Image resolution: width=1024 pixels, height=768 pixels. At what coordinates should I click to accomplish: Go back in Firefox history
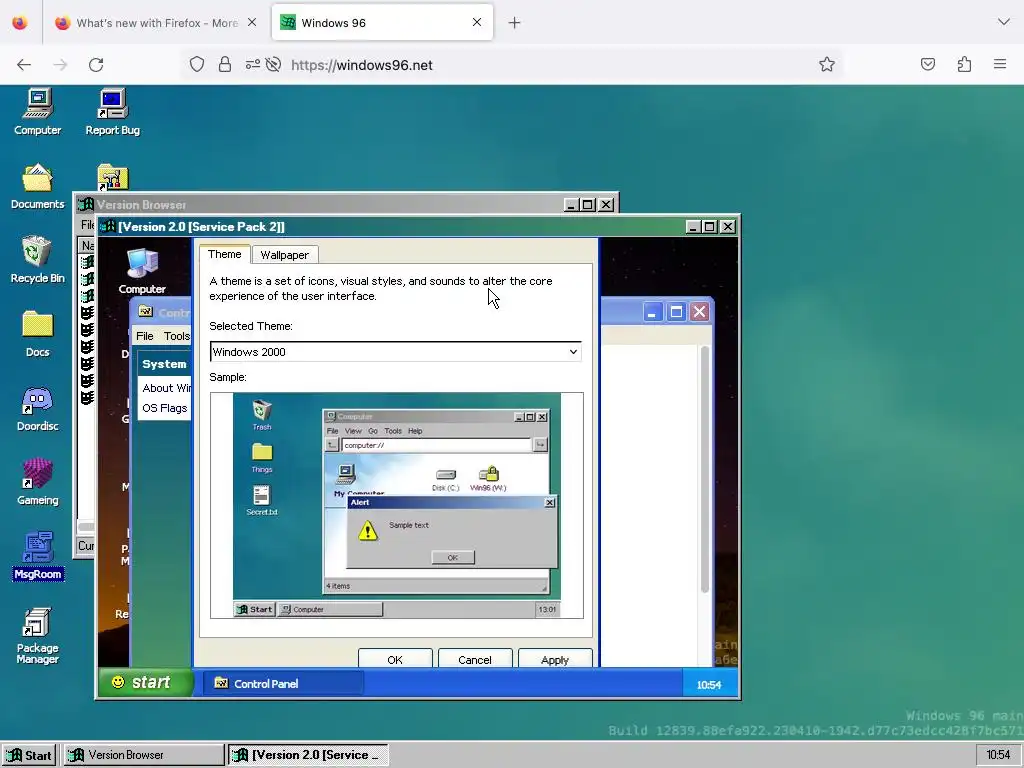pyautogui.click(x=24, y=65)
